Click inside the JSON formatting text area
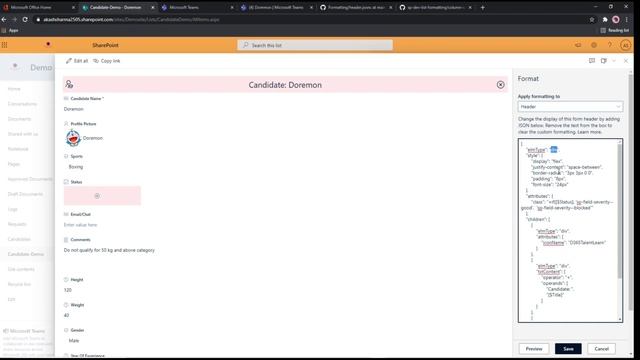Screen dimensions: 640x360 click(x=568, y=231)
